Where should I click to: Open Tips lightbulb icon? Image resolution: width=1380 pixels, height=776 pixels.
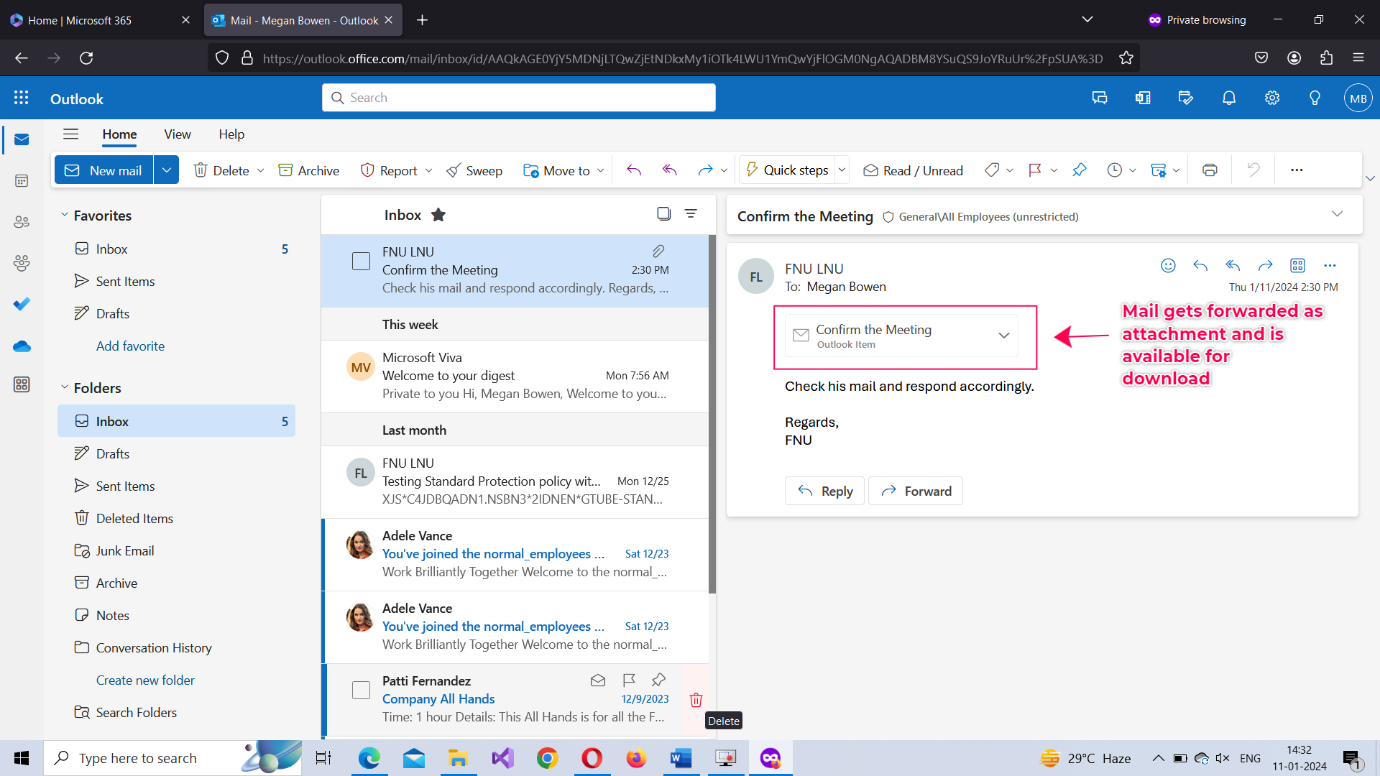tap(1315, 98)
